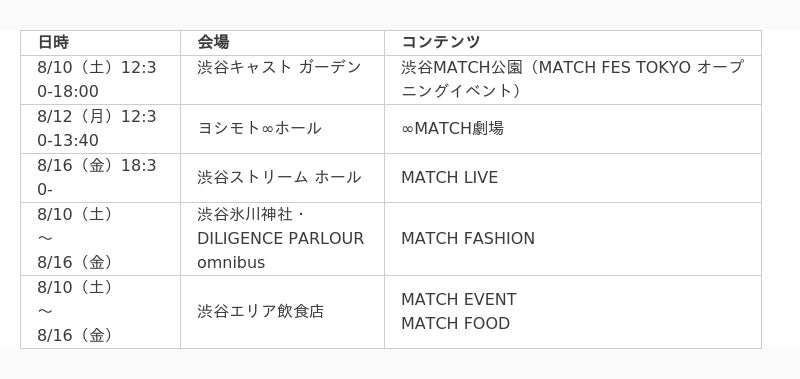
Task: Select the 渋谷キャスト ガーデン venue cell
Action: pyautogui.click(x=282, y=80)
